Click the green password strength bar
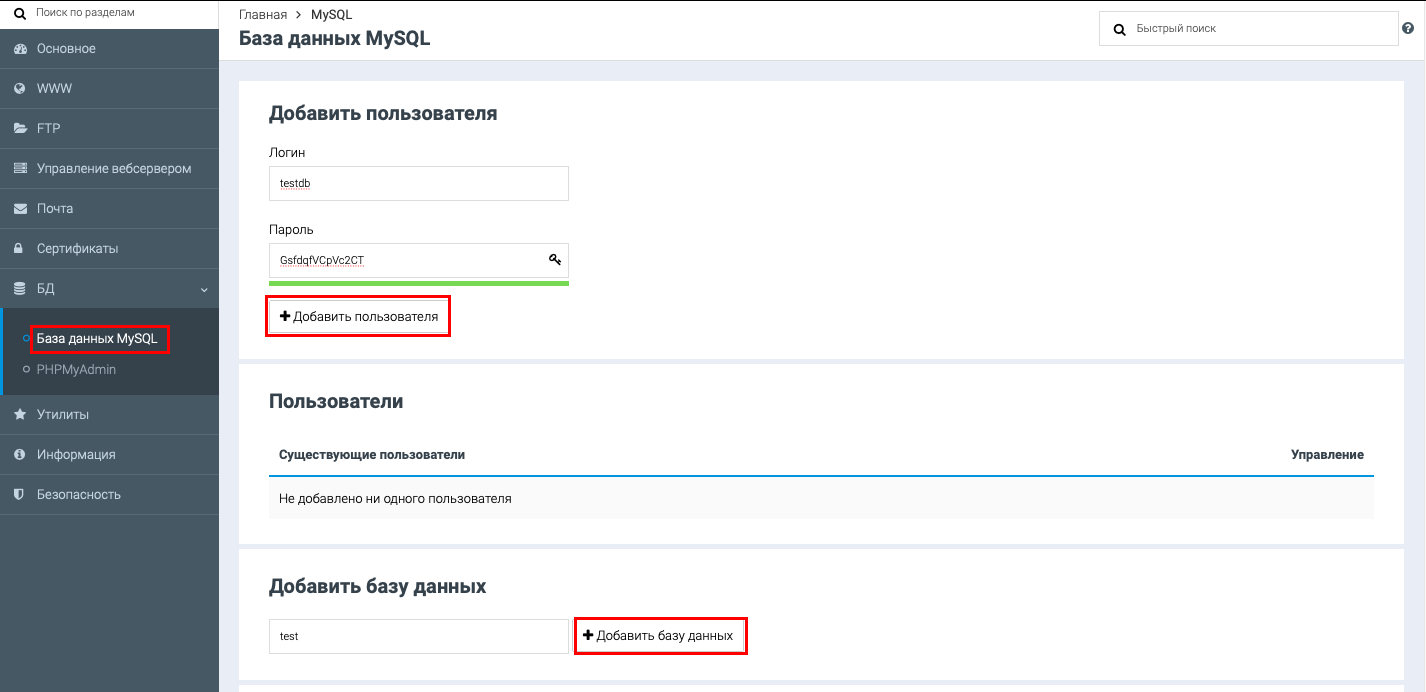 pyautogui.click(x=419, y=284)
